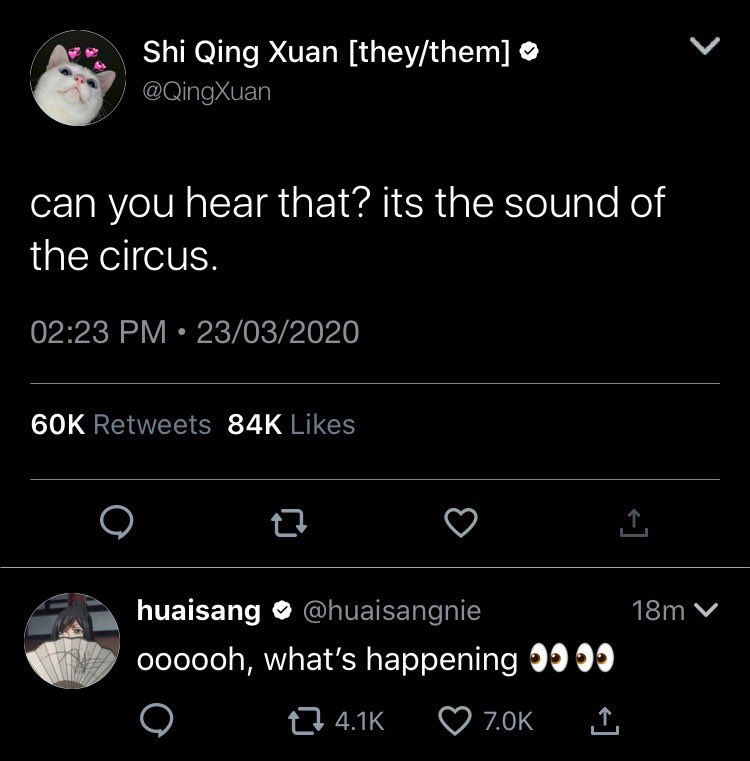This screenshot has height=761, width=750.
Task: Retweet the main circus tweet
Action: (x=288, y=523)
